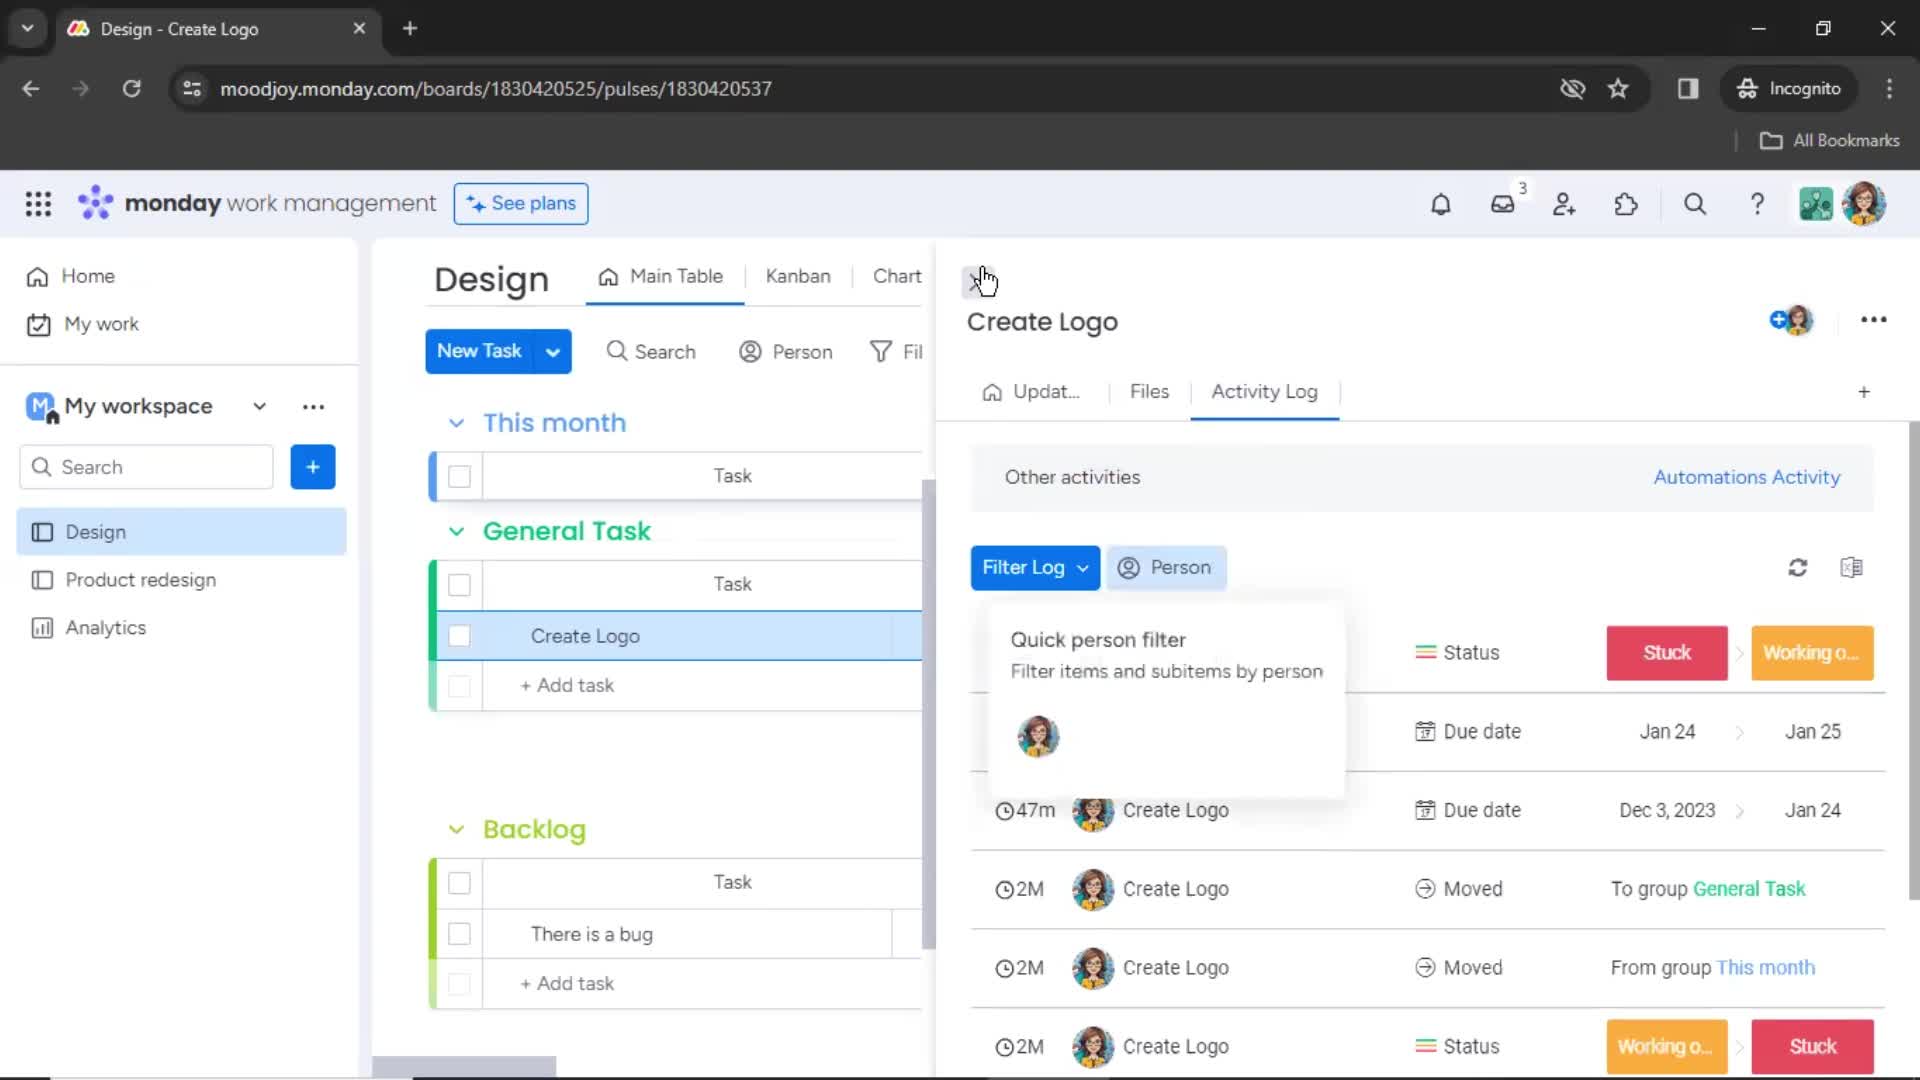The height and width of the screenshot is (1080, 1920).
Task: Expand the This month group
Action: [x=455, y=422]
